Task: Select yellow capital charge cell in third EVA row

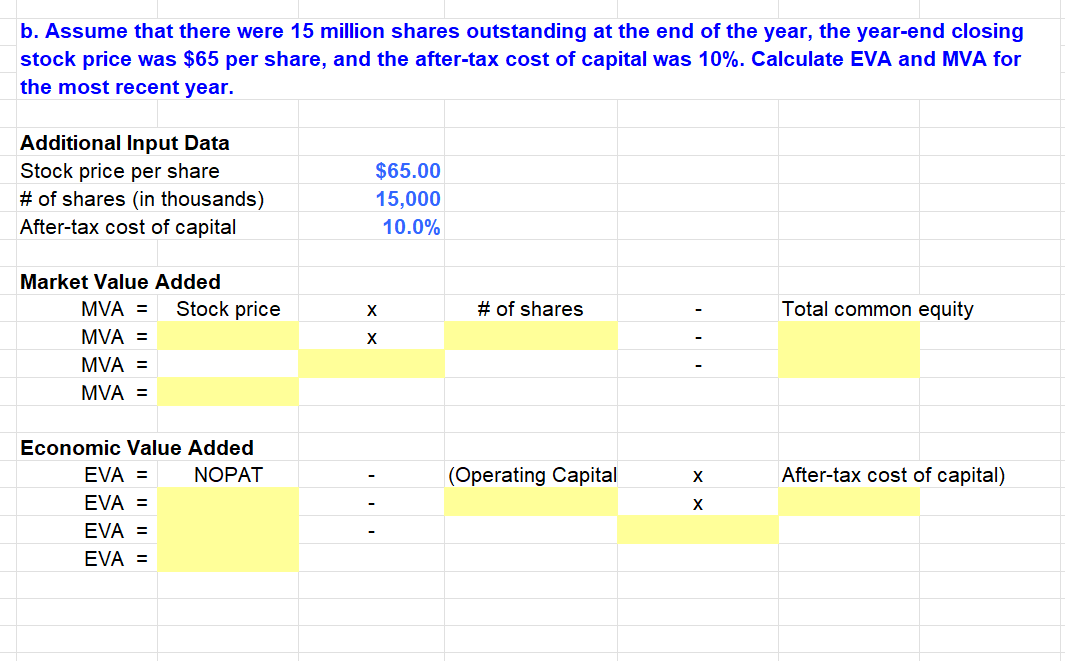Action: pos(698,530)
